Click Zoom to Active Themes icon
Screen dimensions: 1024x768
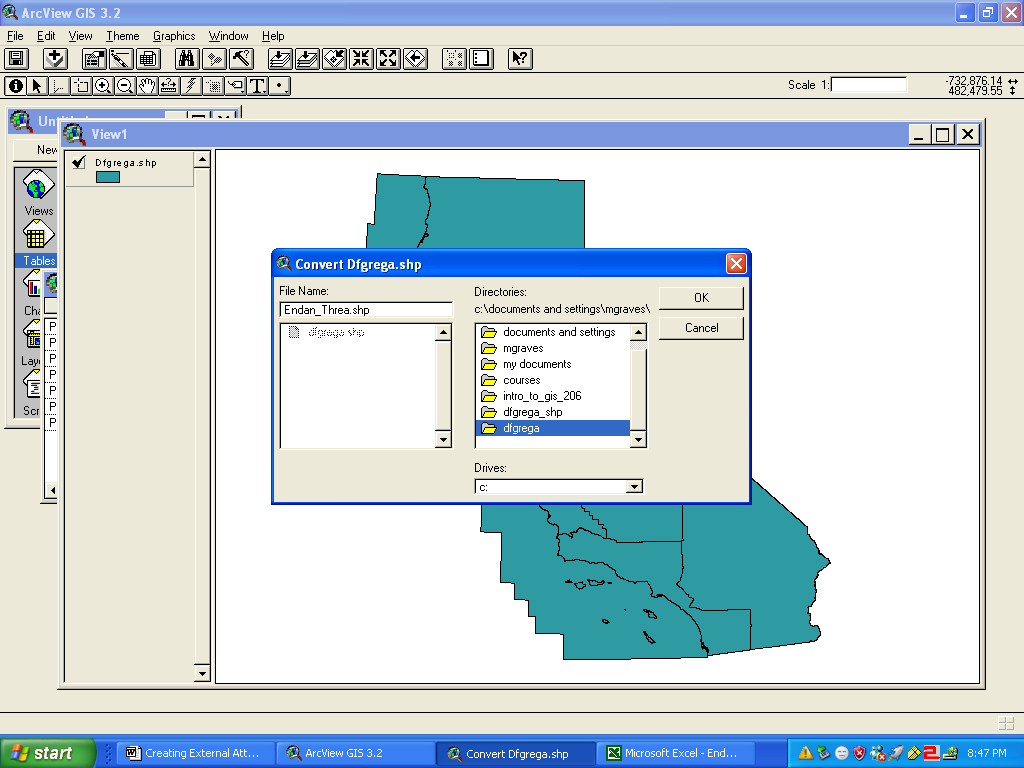coord(307,59)
